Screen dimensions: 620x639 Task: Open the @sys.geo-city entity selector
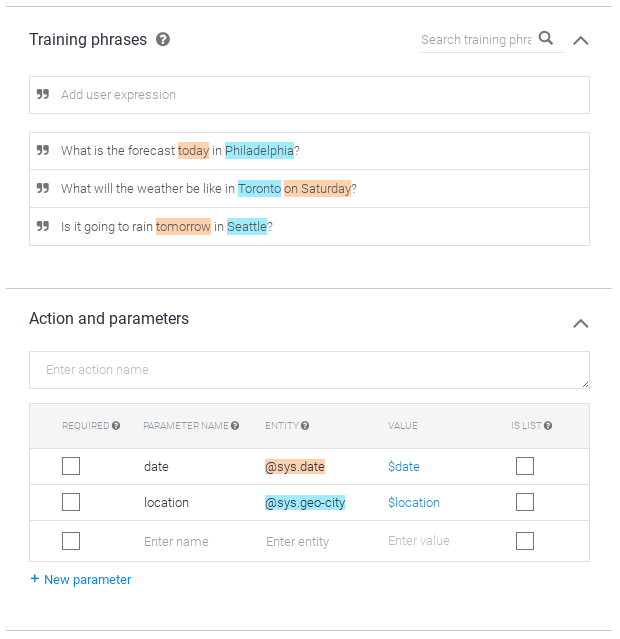305,503
